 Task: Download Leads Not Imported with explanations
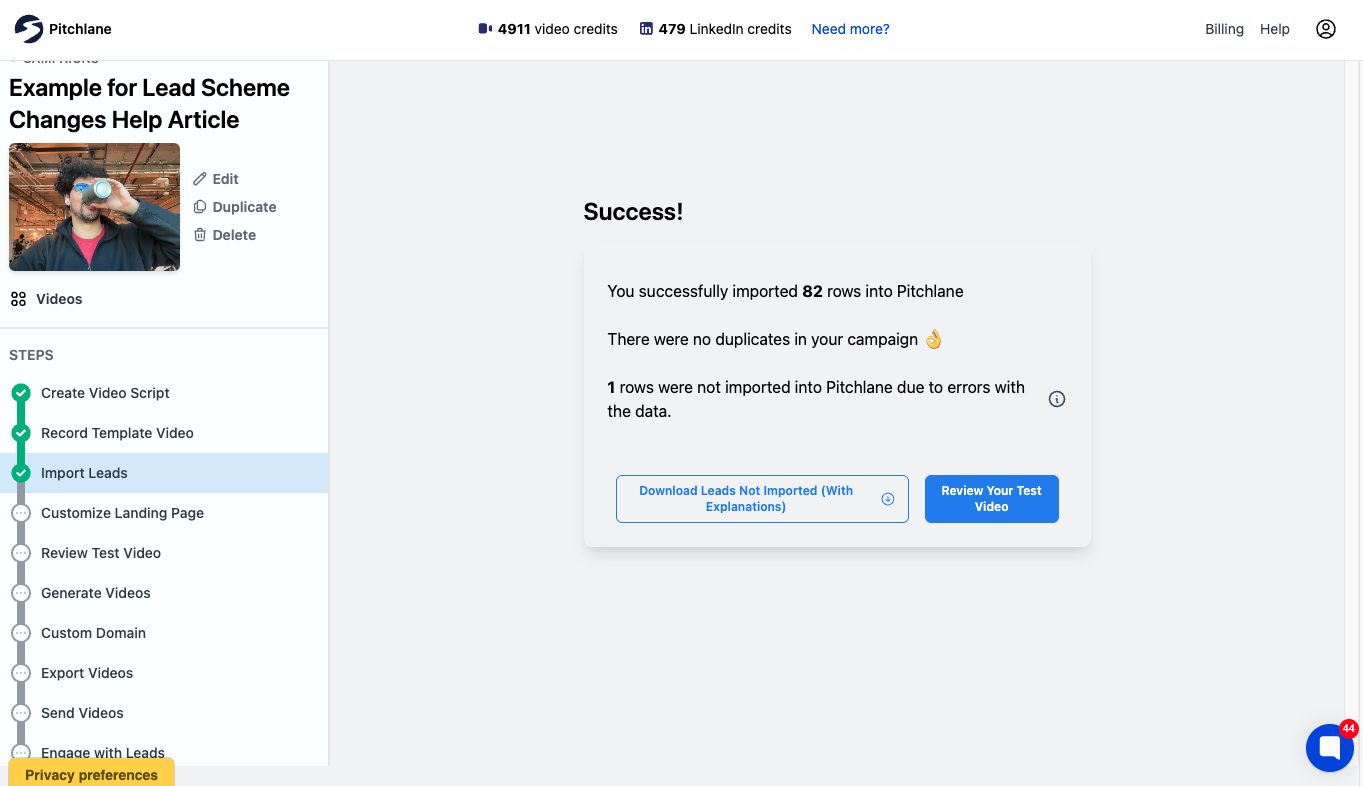762,499
